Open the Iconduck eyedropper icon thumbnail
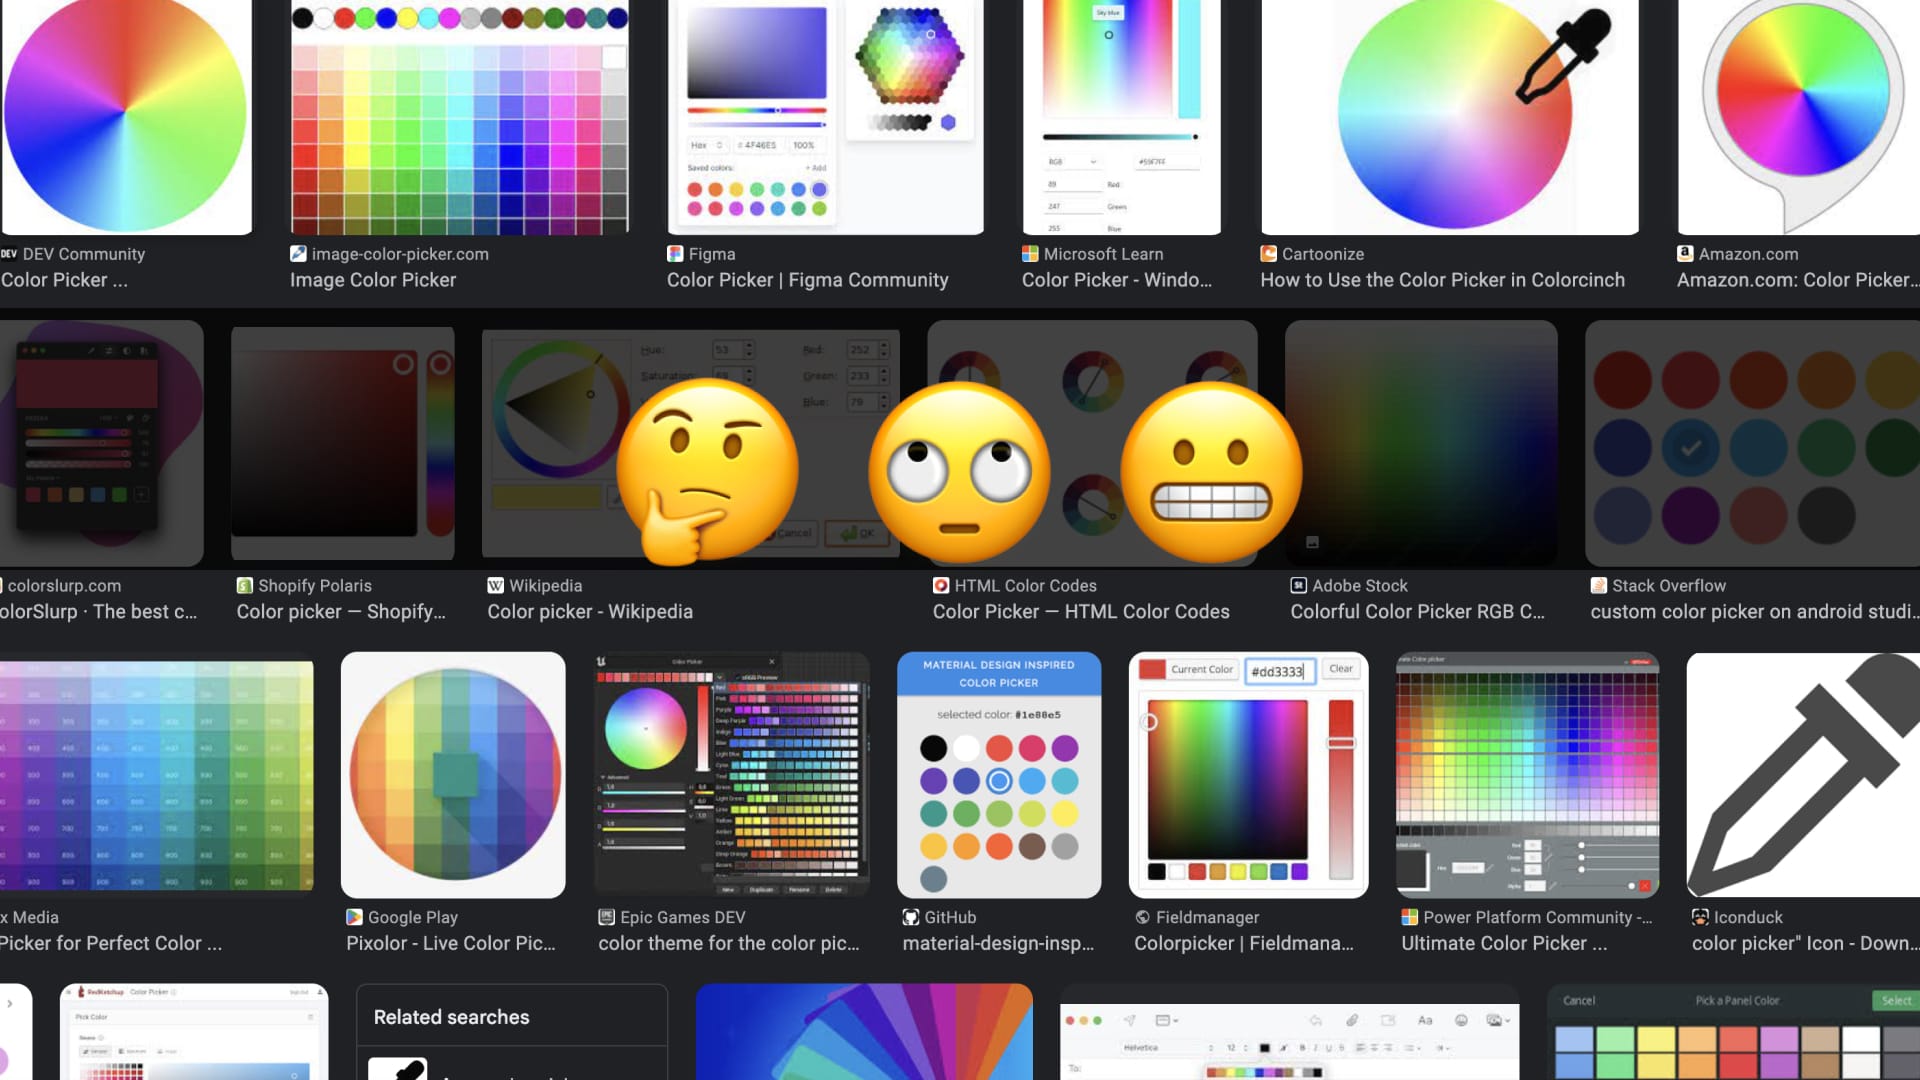Viewport: 1920px width, 1080px height. click(1803, 775)
